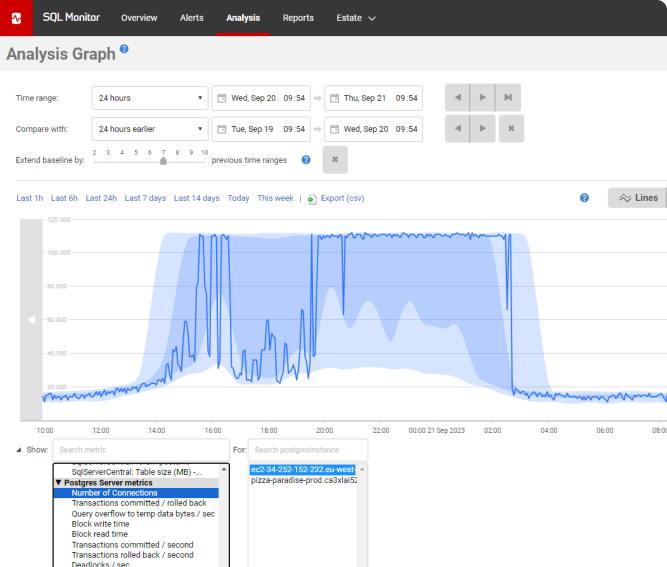The width and height of the screenshot is (667, 567).
Task: Show the Last 24h range
Action: pos(101,198)
